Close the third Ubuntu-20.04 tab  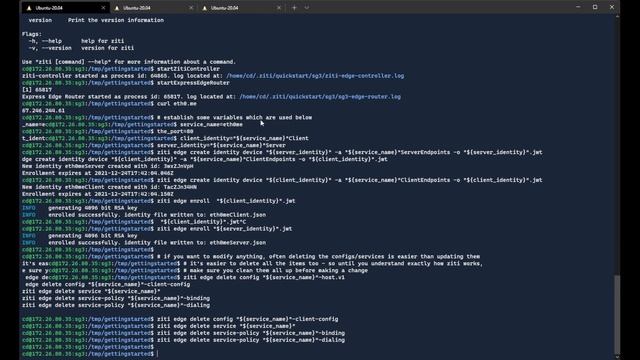coord(279,8)
